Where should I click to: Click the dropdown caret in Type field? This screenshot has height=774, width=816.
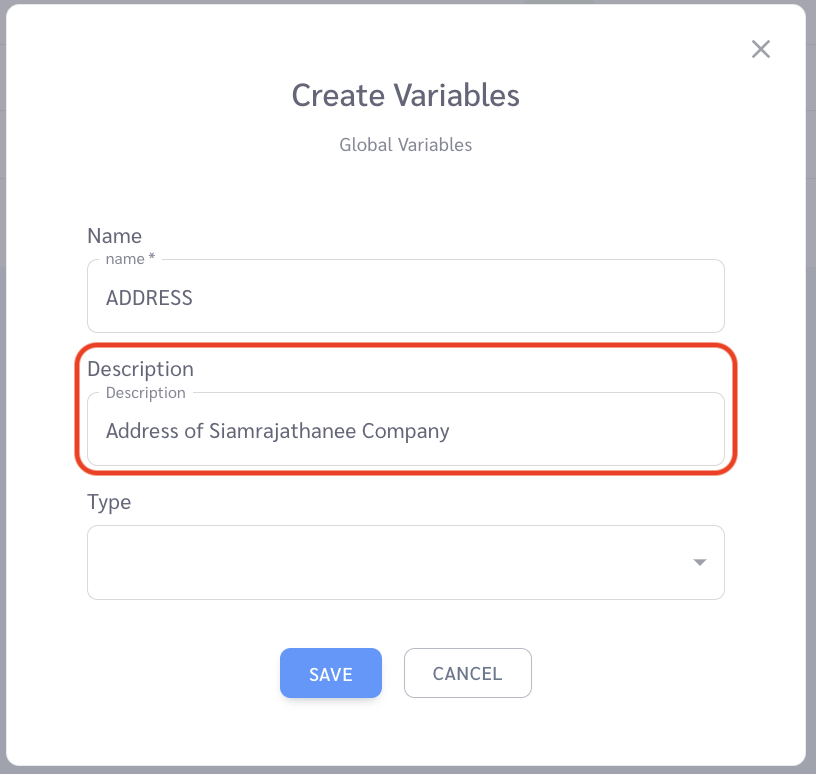click(699, 562)
